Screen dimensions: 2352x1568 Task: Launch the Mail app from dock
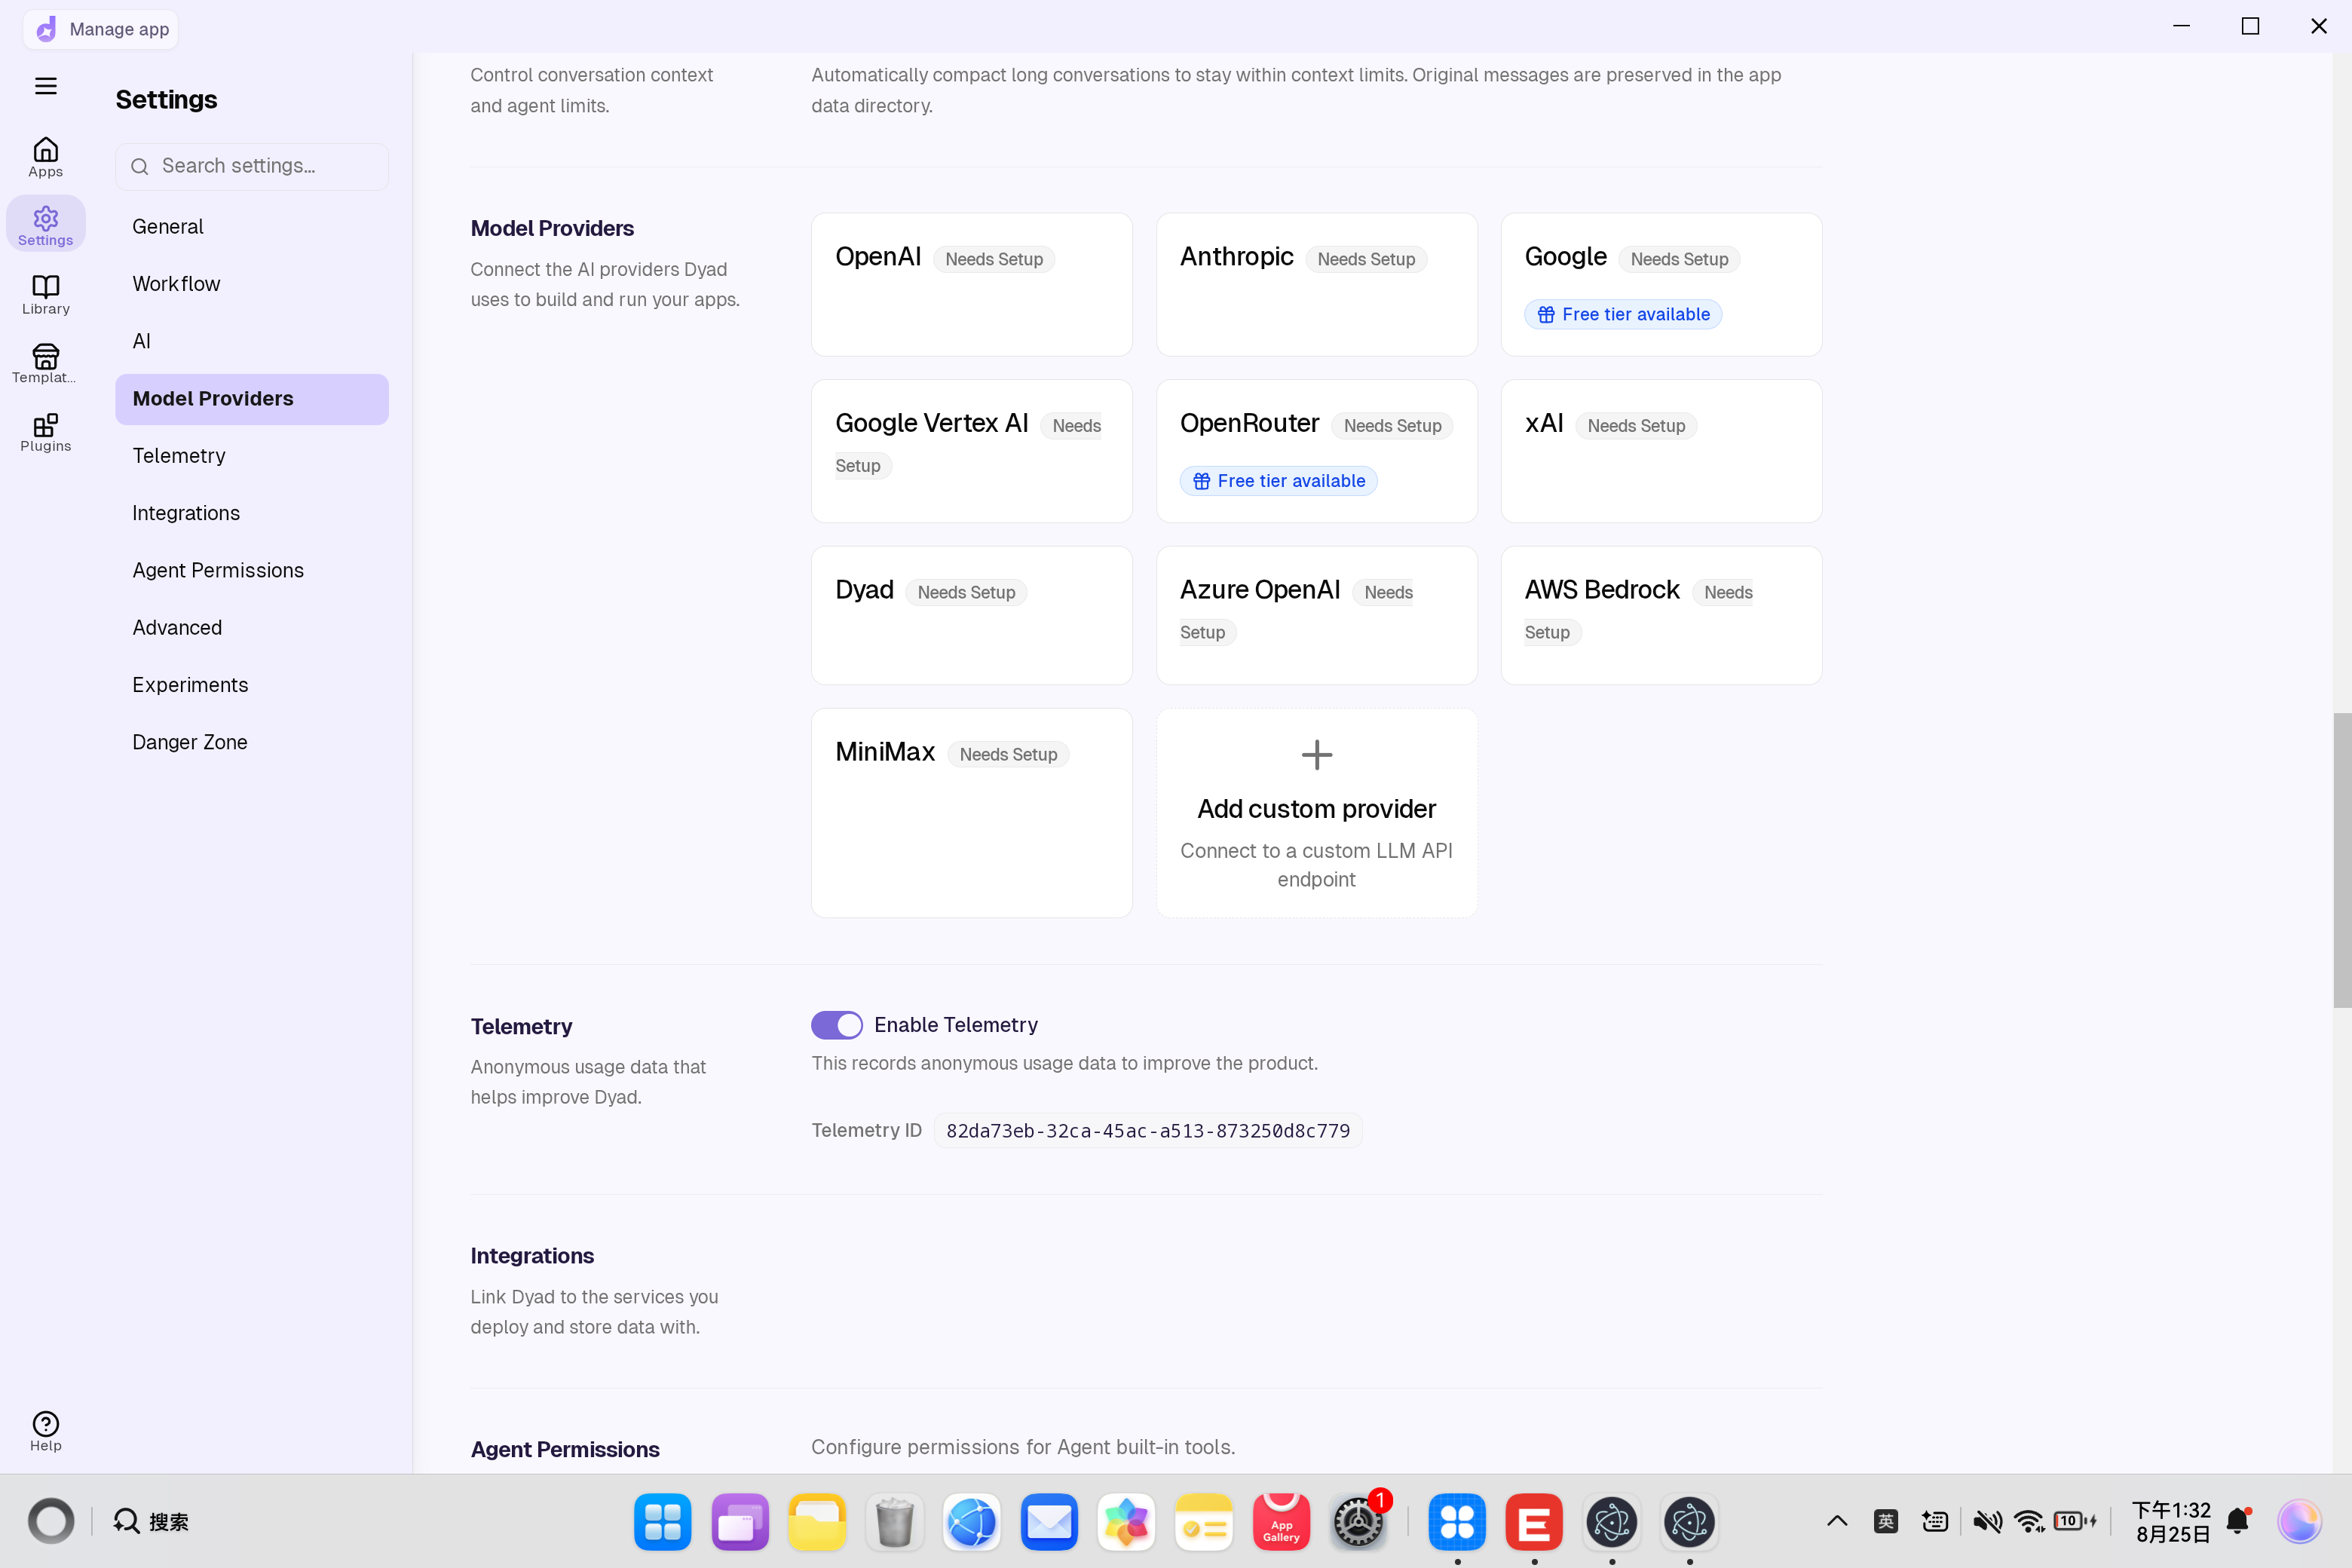[1049, 1522]
